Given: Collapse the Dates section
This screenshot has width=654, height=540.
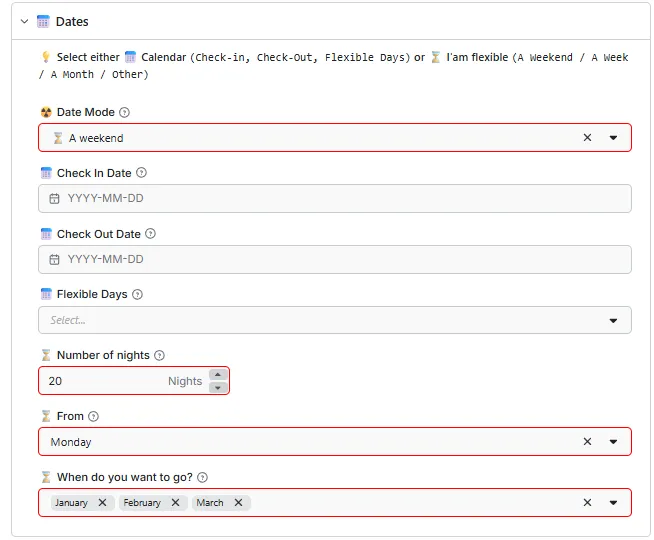Looking at the screenshot, I should click(25, 21).
